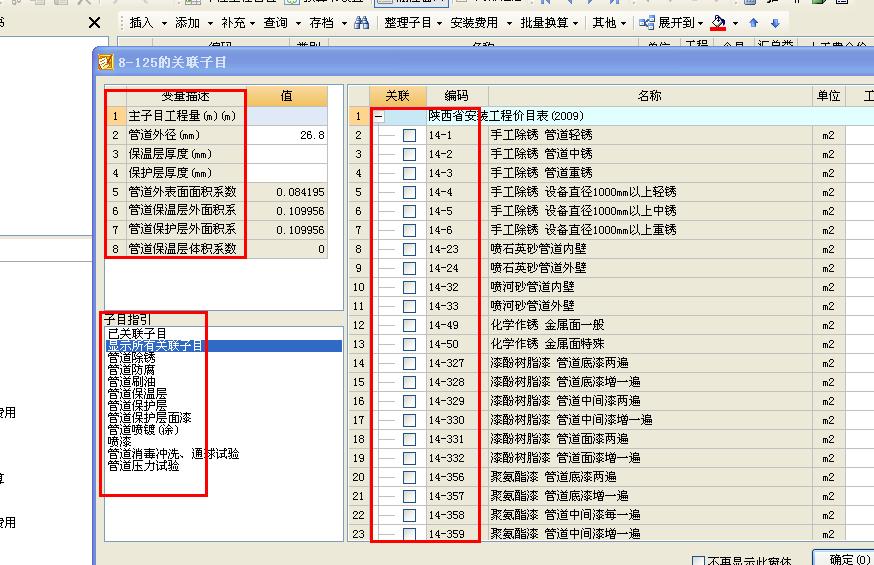Click the paint bucket fill color icon
874x565 pixels.
pos(718,23)
